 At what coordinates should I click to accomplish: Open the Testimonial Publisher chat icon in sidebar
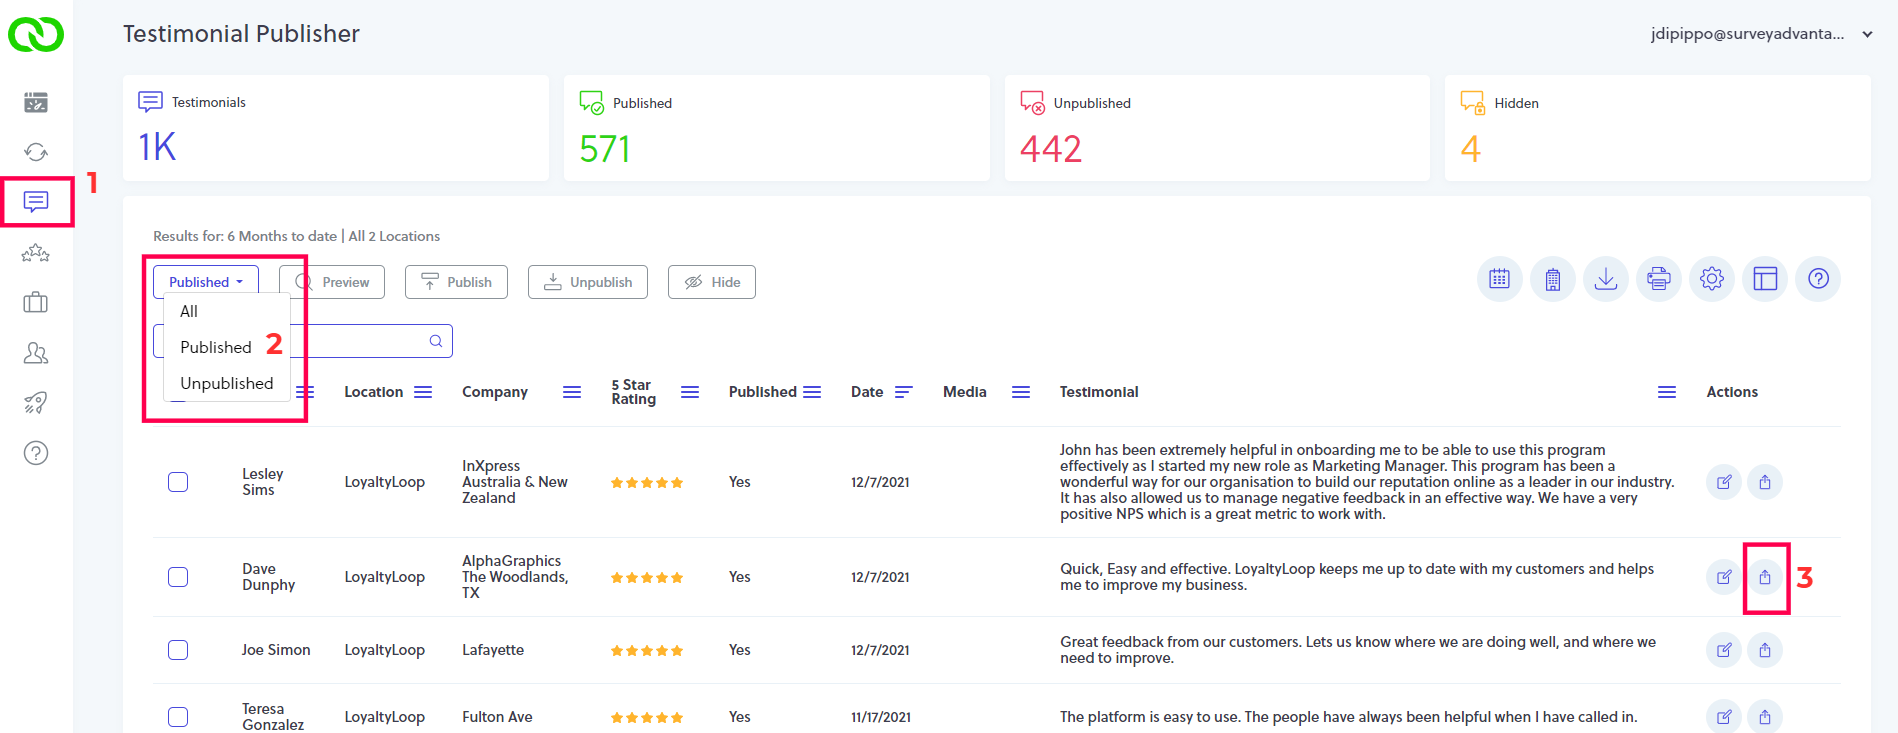click(x=36, y=202)
